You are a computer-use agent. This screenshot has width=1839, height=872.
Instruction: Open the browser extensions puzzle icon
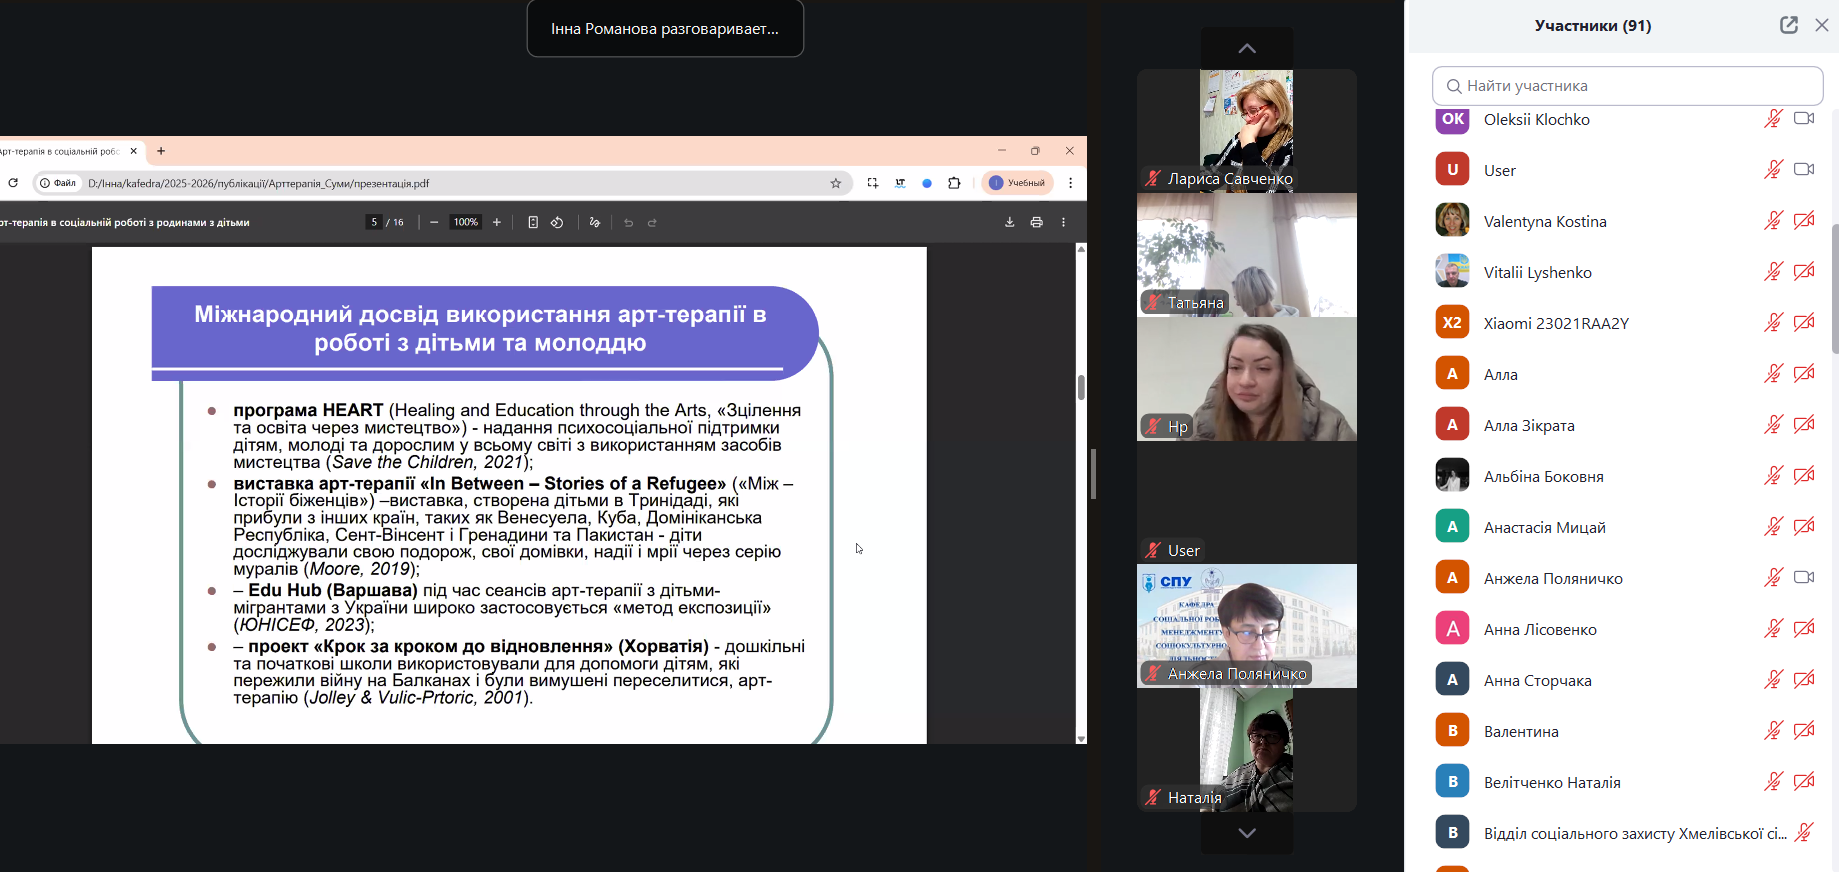954,183
